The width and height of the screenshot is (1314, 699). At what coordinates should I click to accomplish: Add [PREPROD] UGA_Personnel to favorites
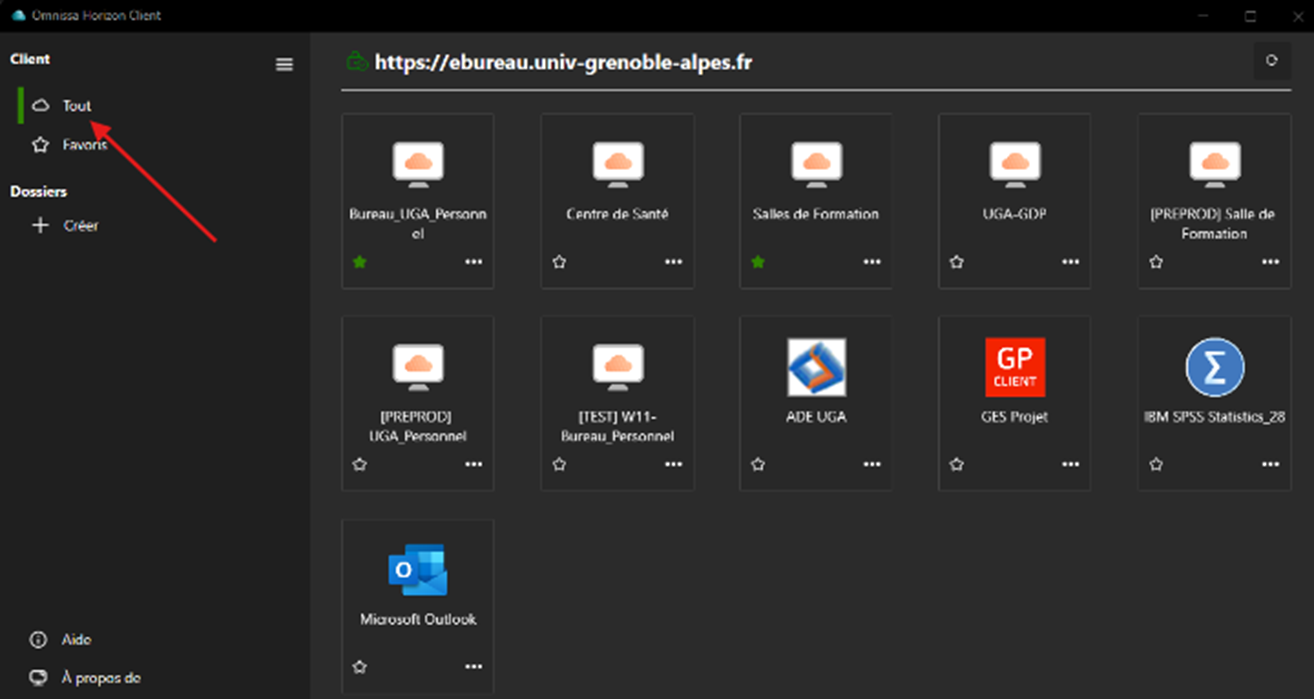pos(360,464)
